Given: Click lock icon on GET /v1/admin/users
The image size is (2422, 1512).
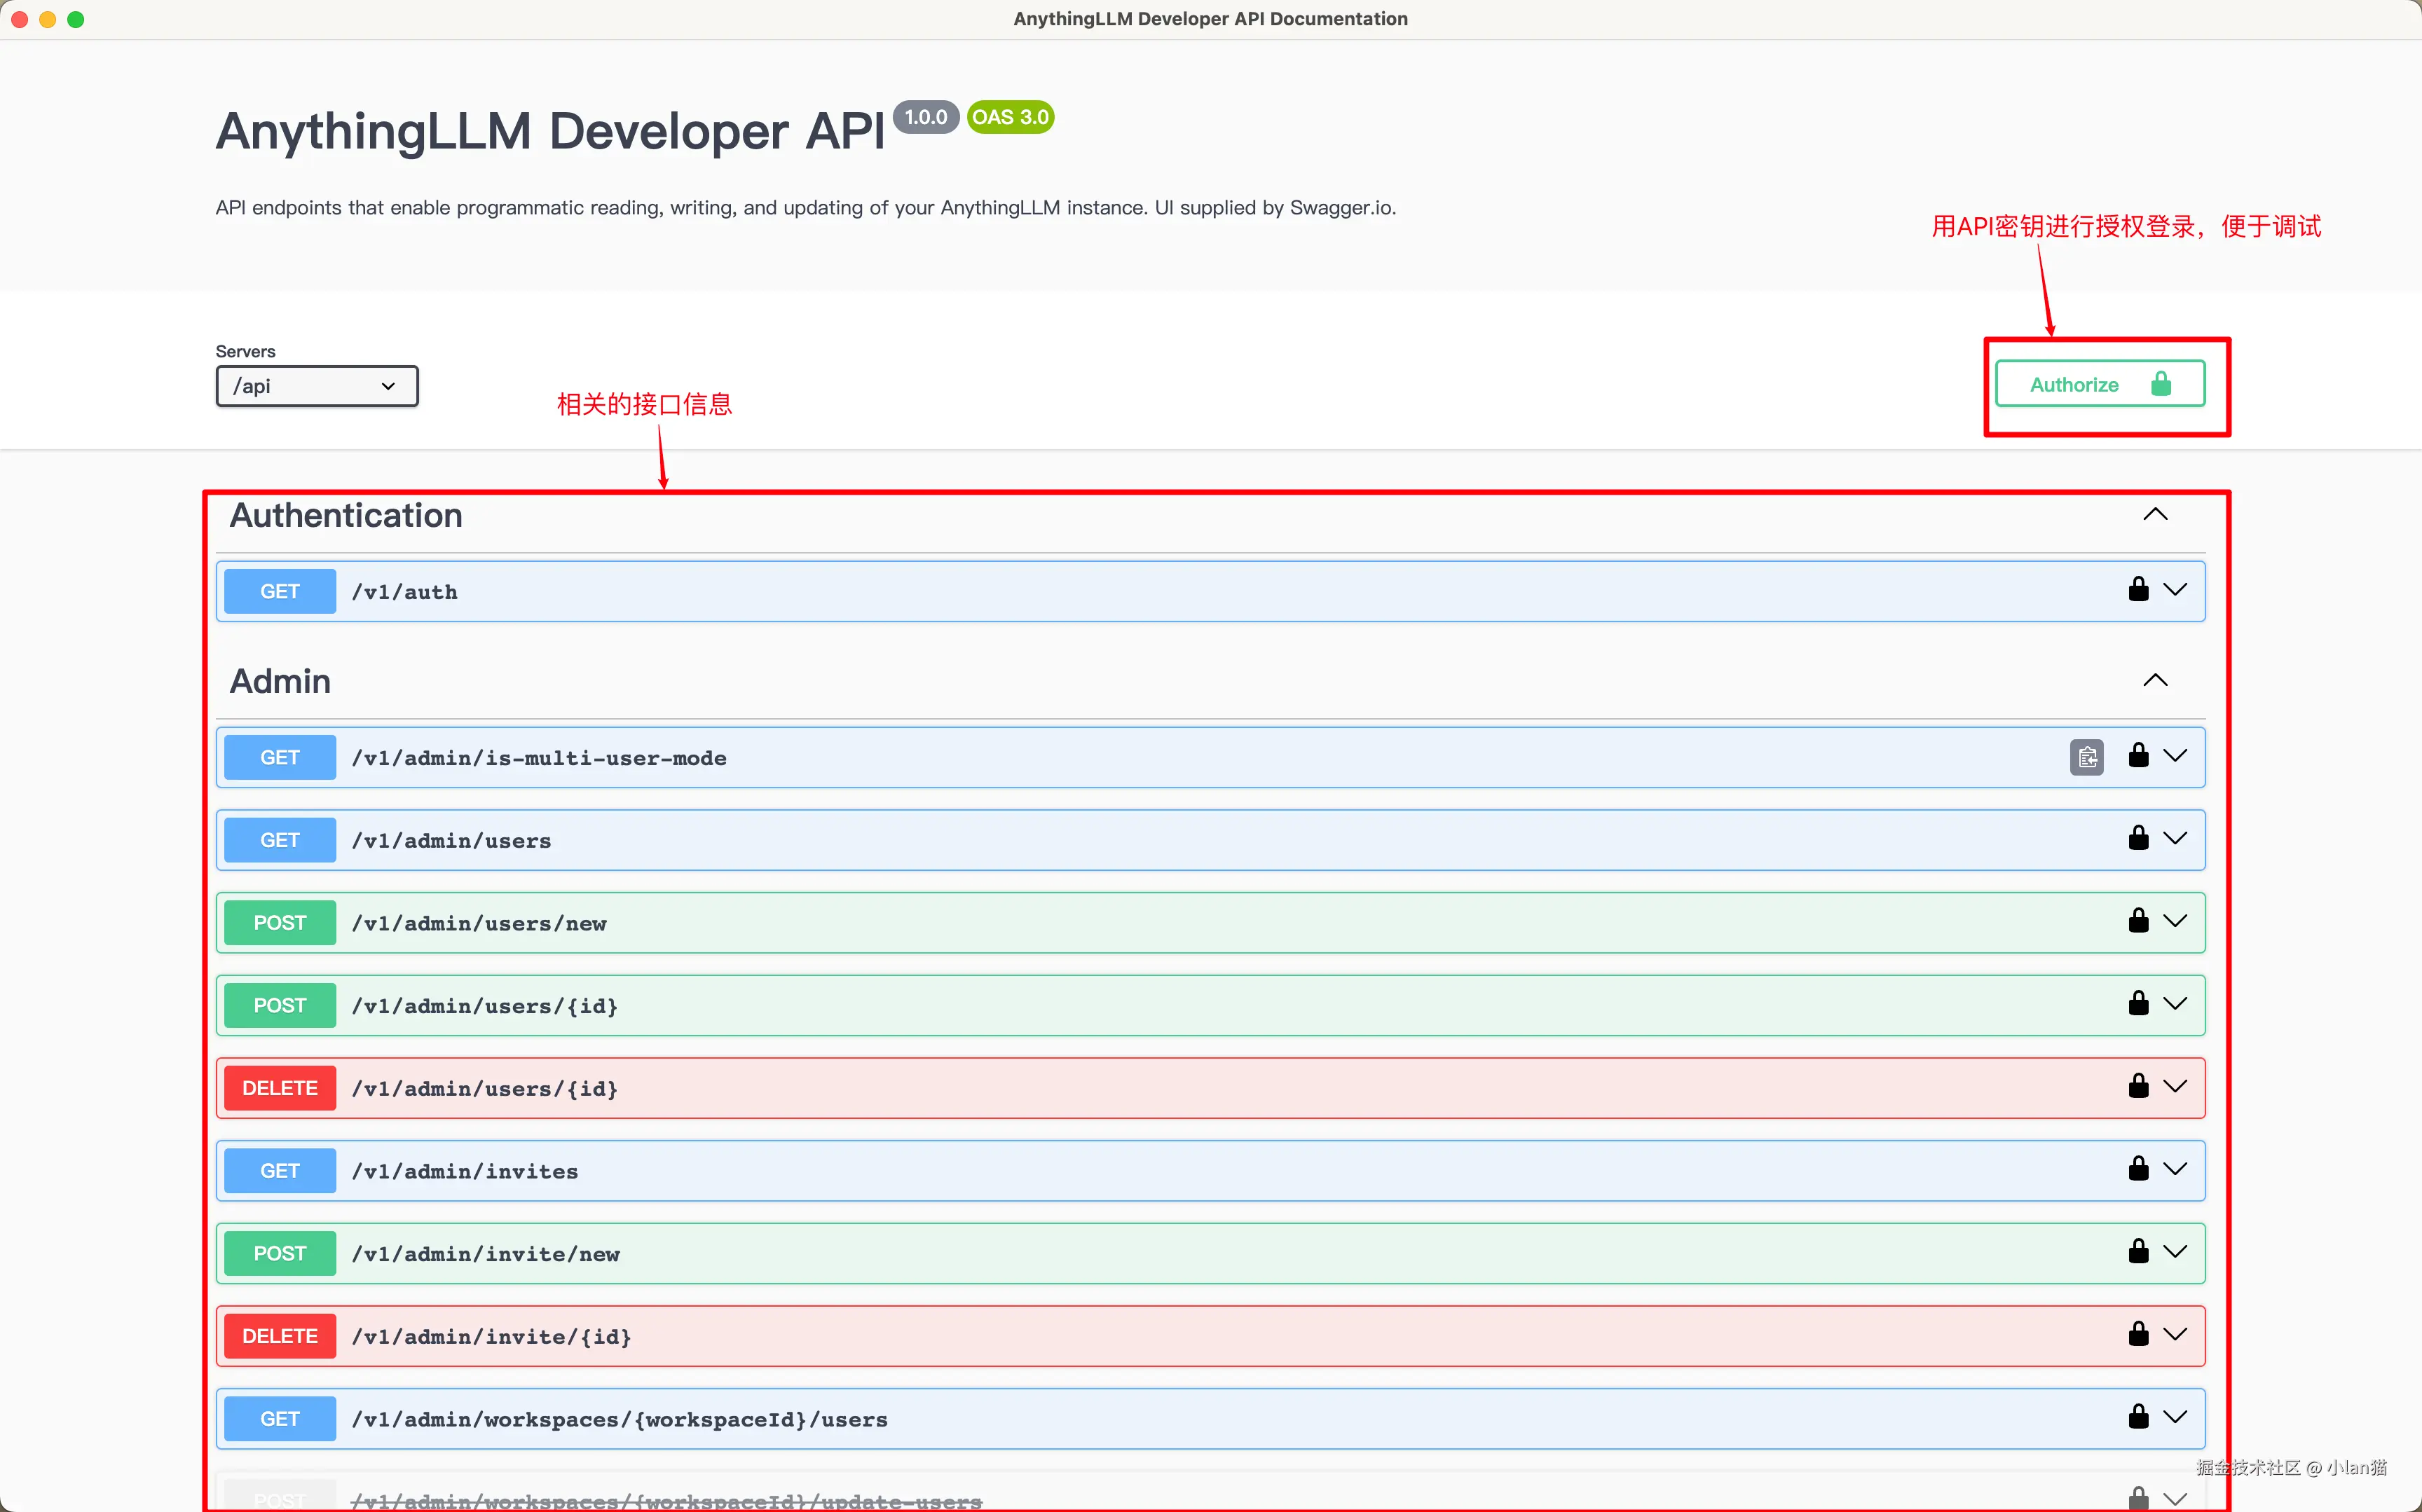Looking at the screenshot, I should click(x=2138, y=839).
